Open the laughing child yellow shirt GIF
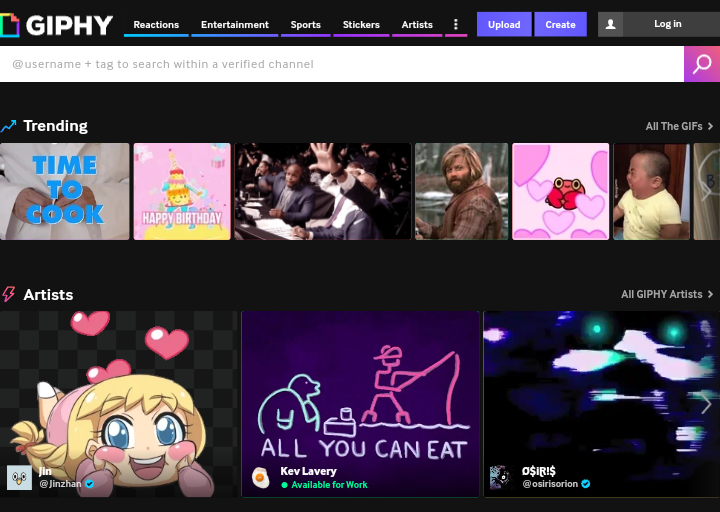The height and width of the screenshot is (512, 720). click(x=652, y=191)
